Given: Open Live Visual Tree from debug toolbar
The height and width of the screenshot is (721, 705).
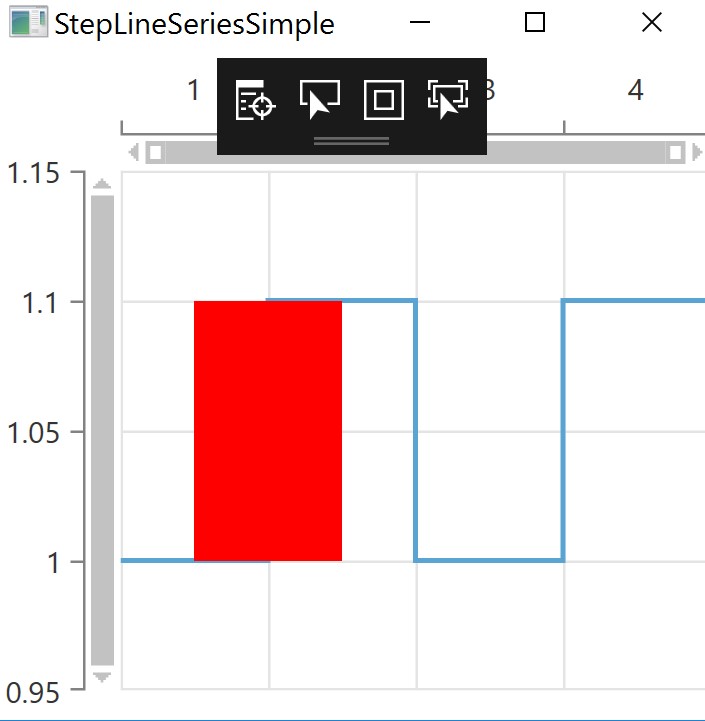Looking at the screenshot, I should [255, 100].
